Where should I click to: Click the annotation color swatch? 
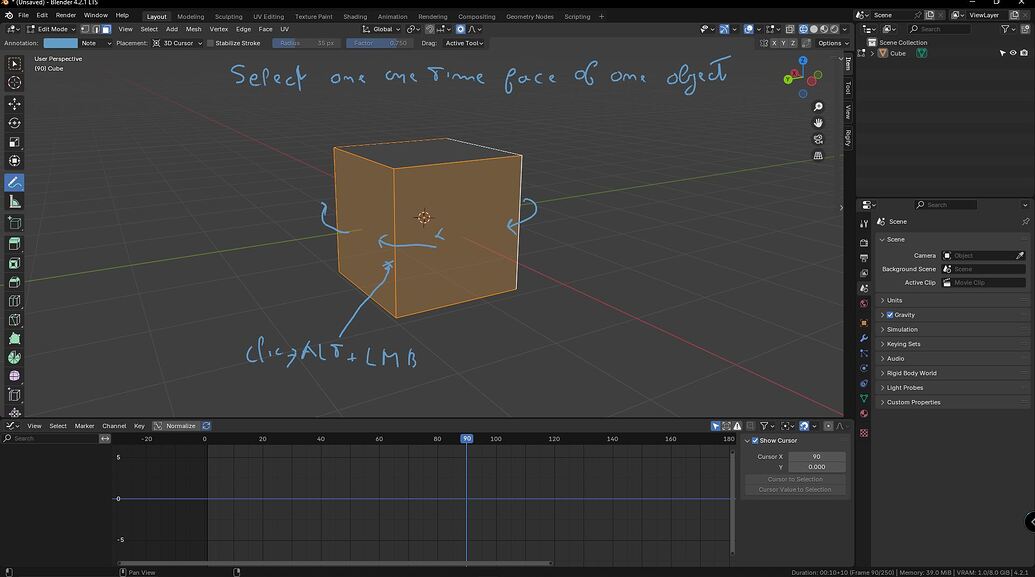[x=60, y=43]
